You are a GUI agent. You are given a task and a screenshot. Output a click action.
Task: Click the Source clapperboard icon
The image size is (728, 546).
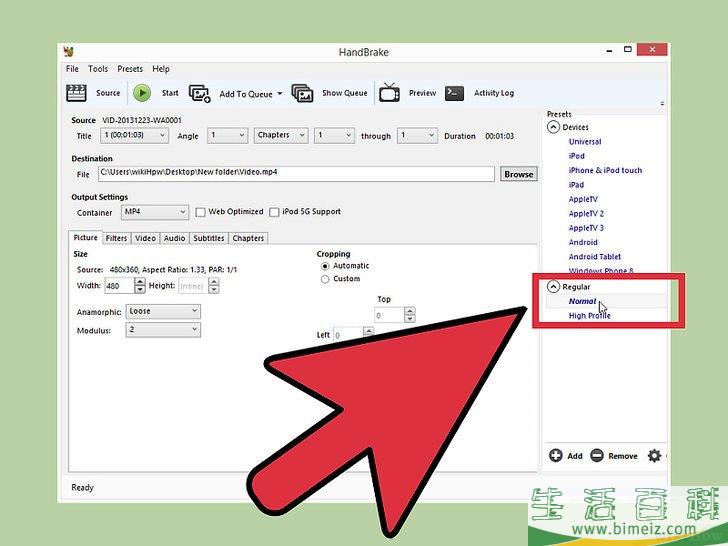[76, 93]
